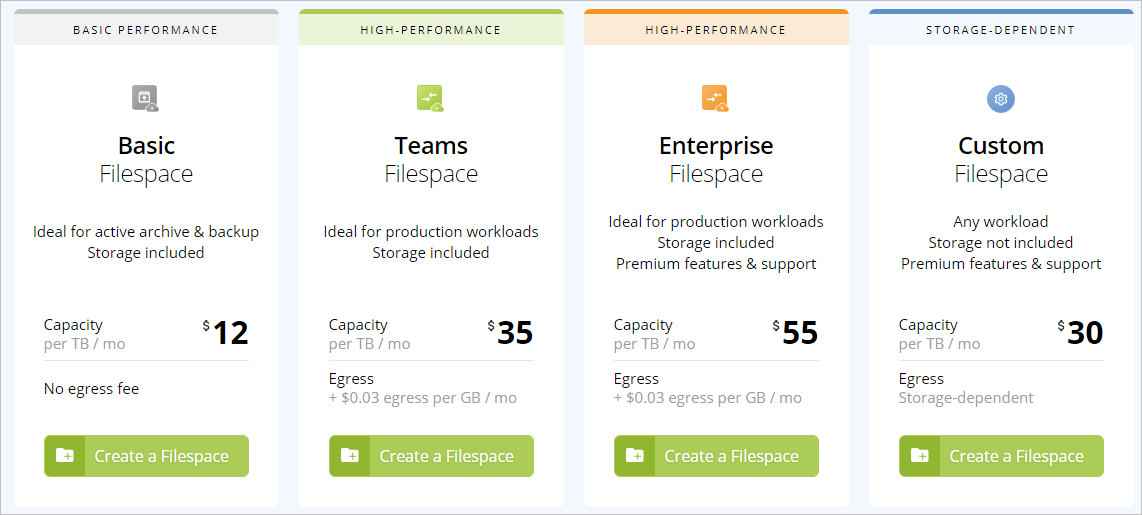
Task: Click the Storage-dependent egress text on Custom
Action: (x=966, y=398)
